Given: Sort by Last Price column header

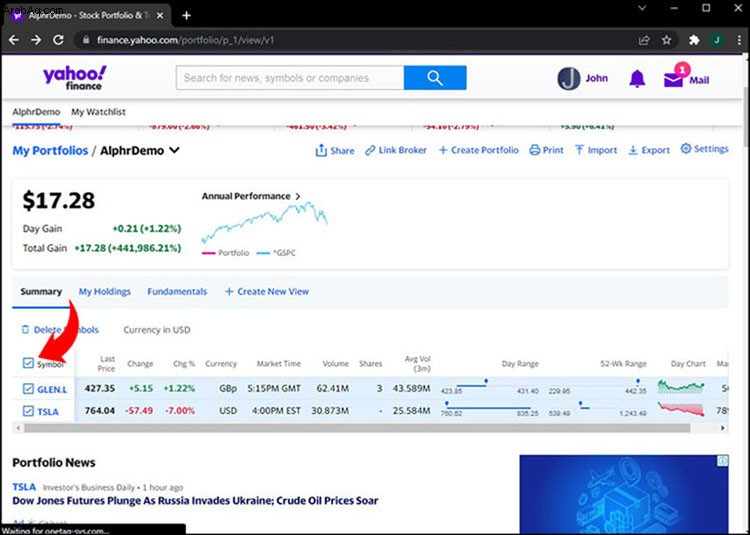Looking at the screenshot, I should tap(106, 363).
